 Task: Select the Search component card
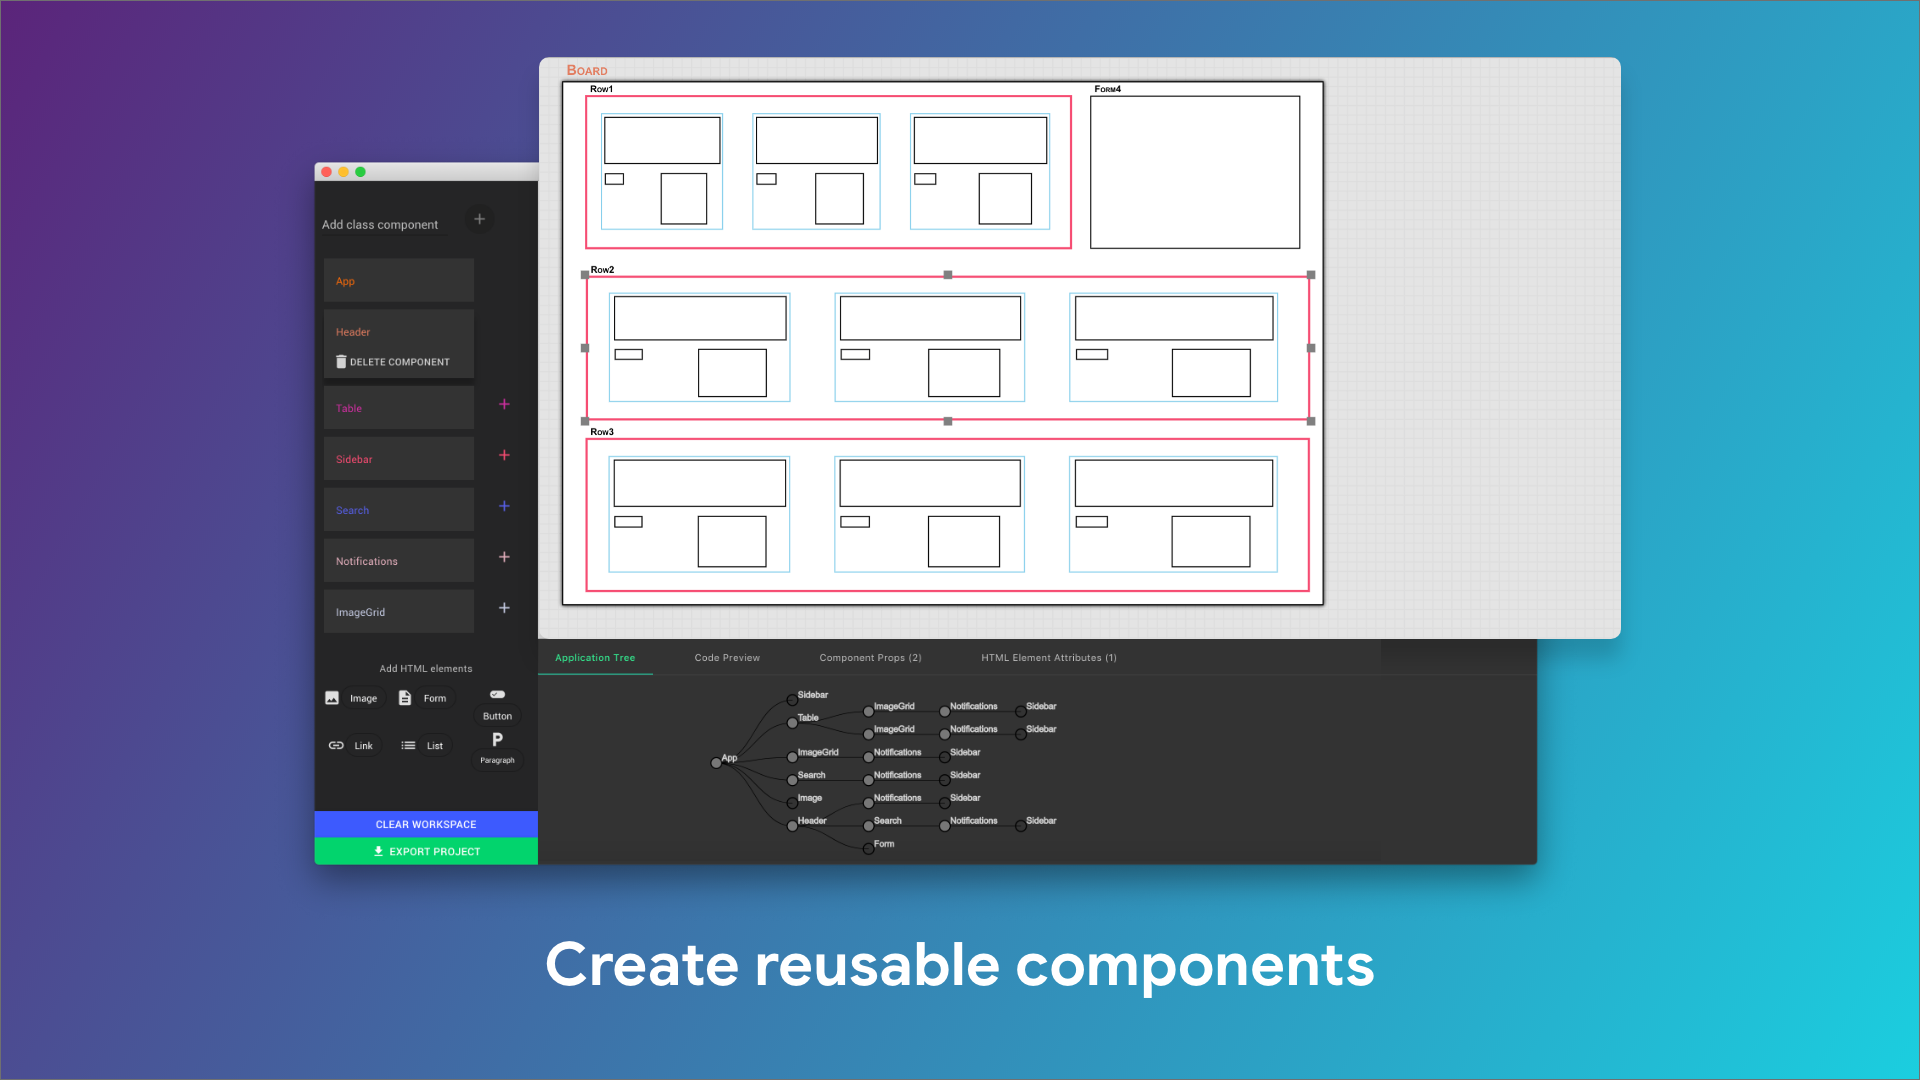398,510
